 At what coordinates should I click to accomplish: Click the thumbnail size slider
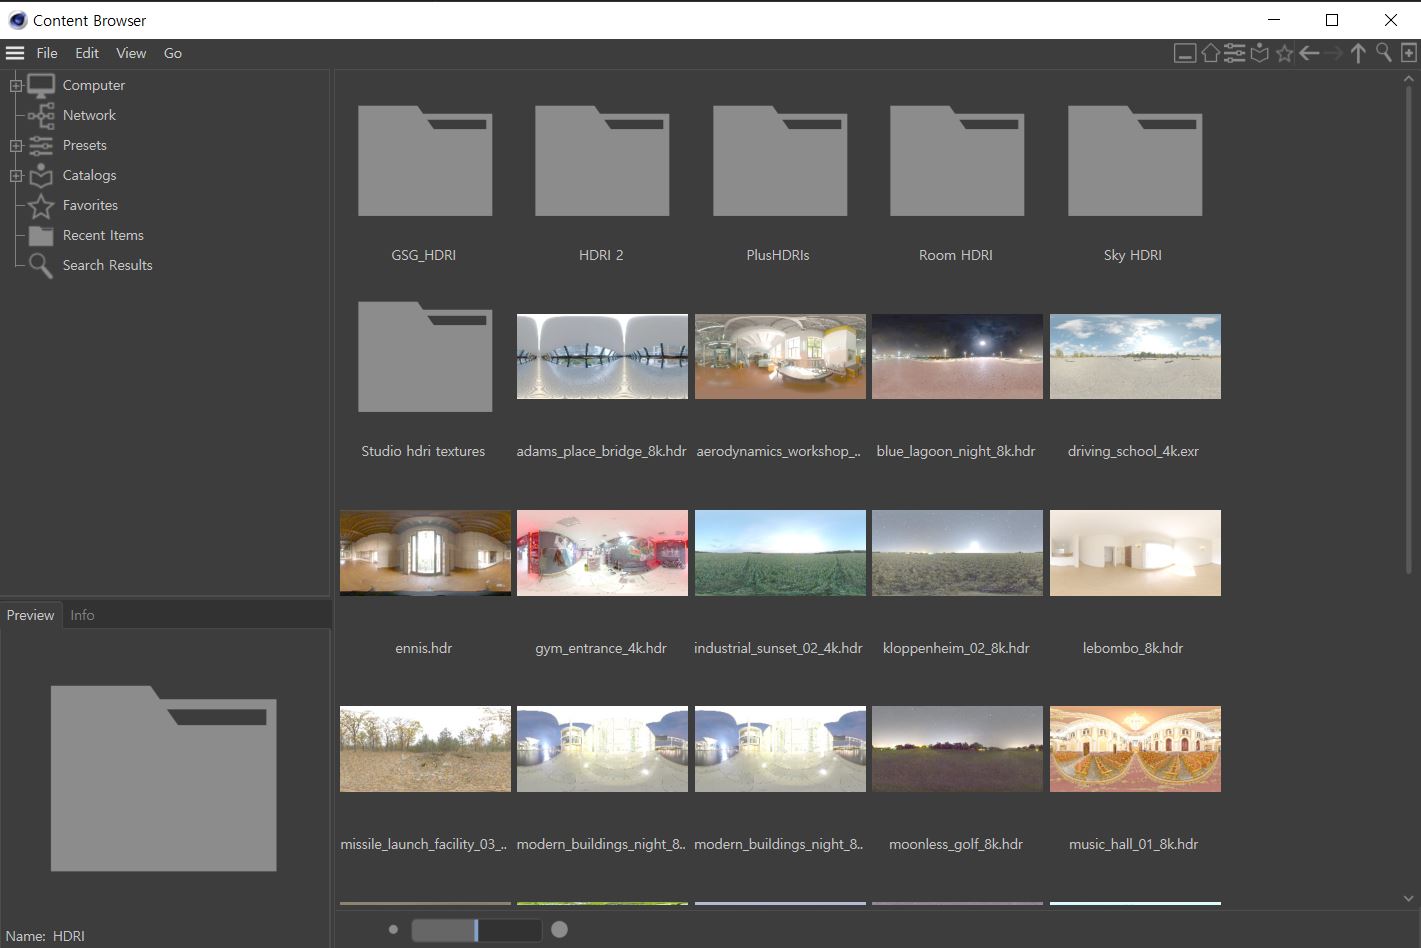coord(476,930)
